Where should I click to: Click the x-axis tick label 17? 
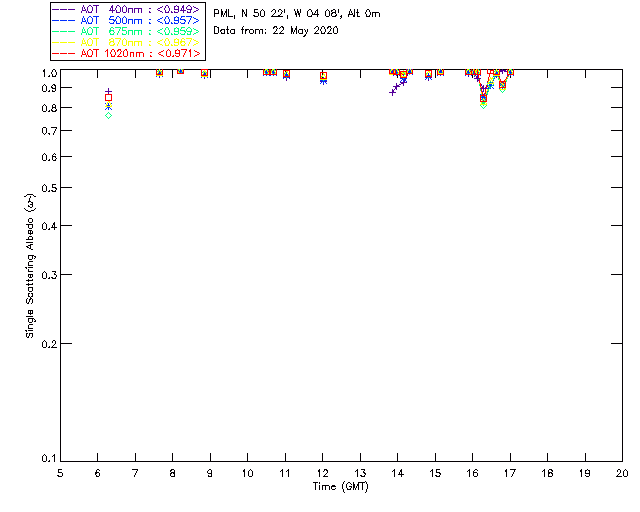[510, 473]
